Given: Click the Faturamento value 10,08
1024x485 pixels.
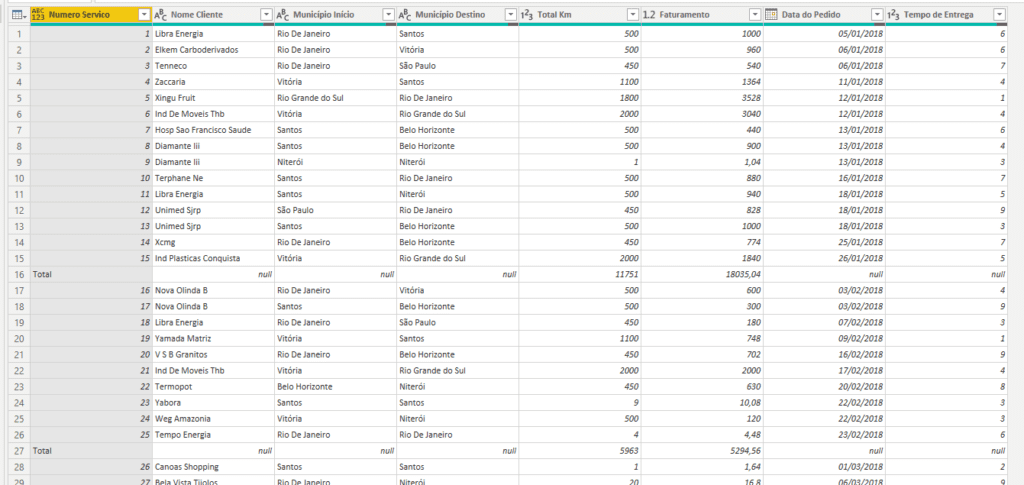Looking at the screenshot, I should [x=702, y=403].
